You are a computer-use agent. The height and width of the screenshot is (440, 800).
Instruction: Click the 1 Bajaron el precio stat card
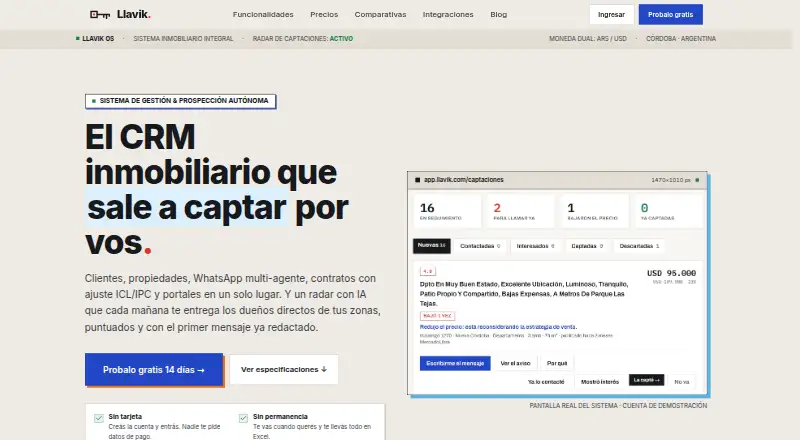pyautogui.click(x=594, y=211)
